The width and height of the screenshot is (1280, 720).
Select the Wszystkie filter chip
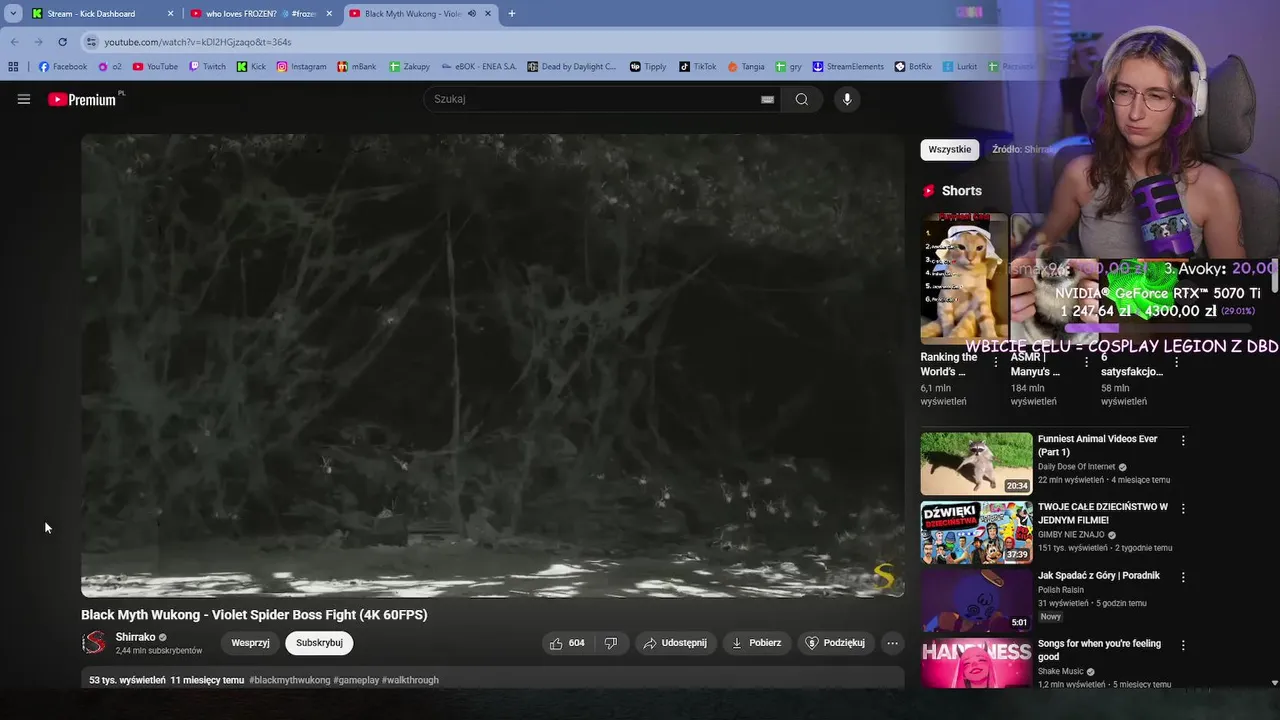(950, 149)
